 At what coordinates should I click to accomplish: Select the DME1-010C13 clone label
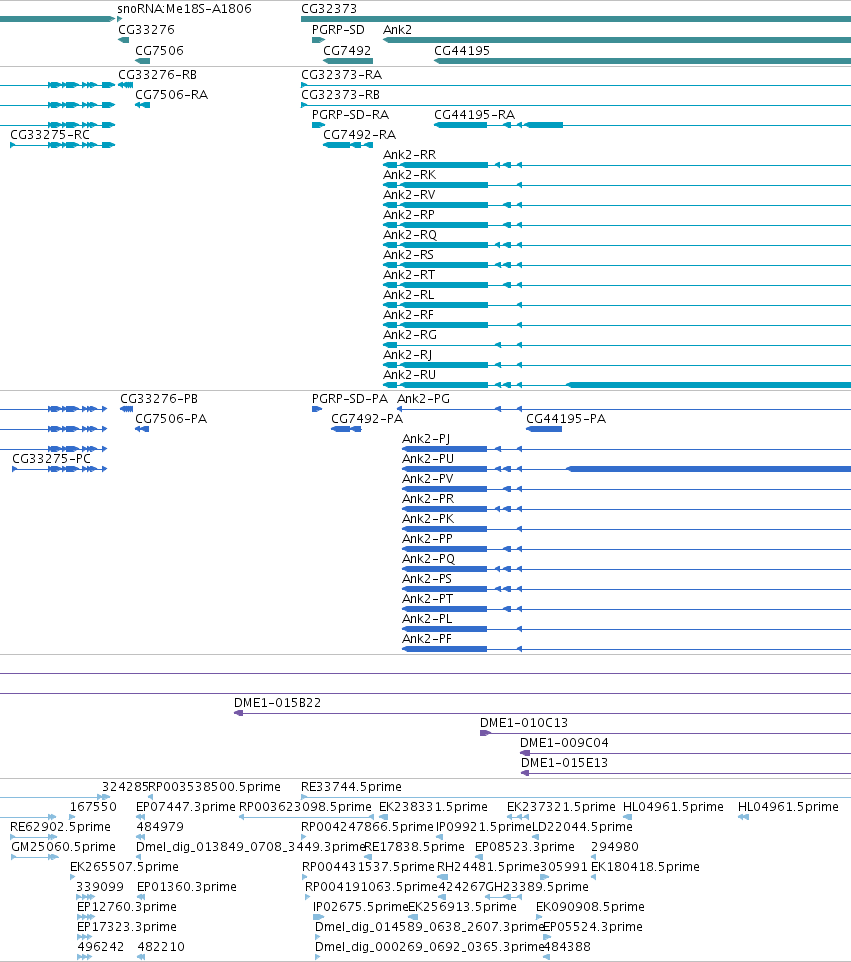click(x=524, y=723)
